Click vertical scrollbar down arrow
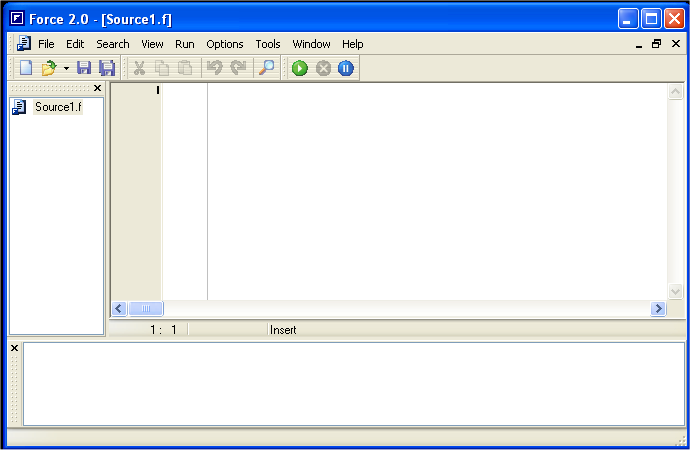The image size is (690, 450). [675, 291]
